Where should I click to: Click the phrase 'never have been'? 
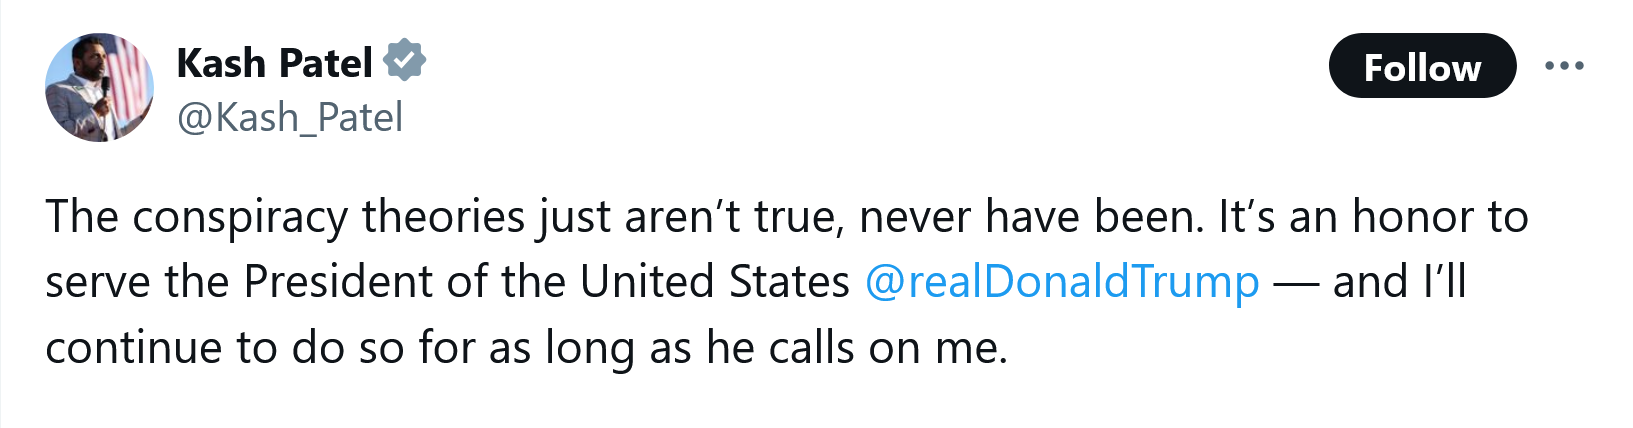point(1031,216)
